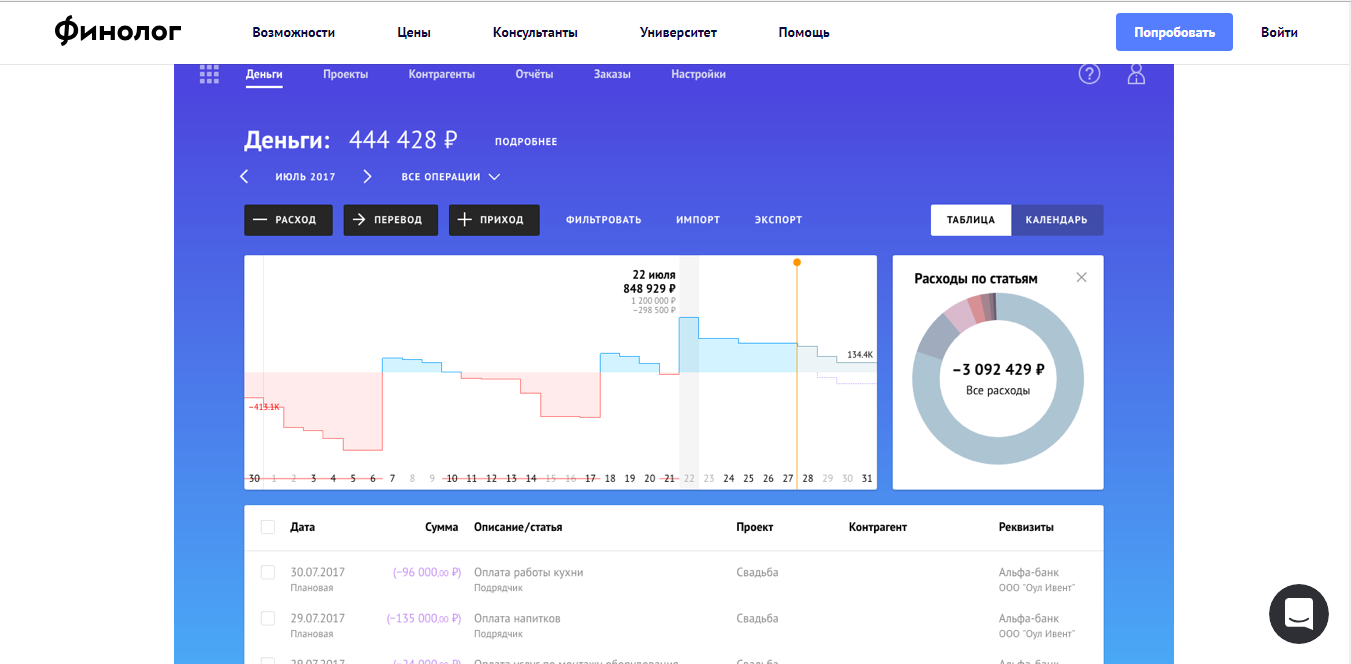The width and height of the screenshot is (1351, 664).
Task: Close the Расходы по статьям panel
Action: tap(1081, 277)
